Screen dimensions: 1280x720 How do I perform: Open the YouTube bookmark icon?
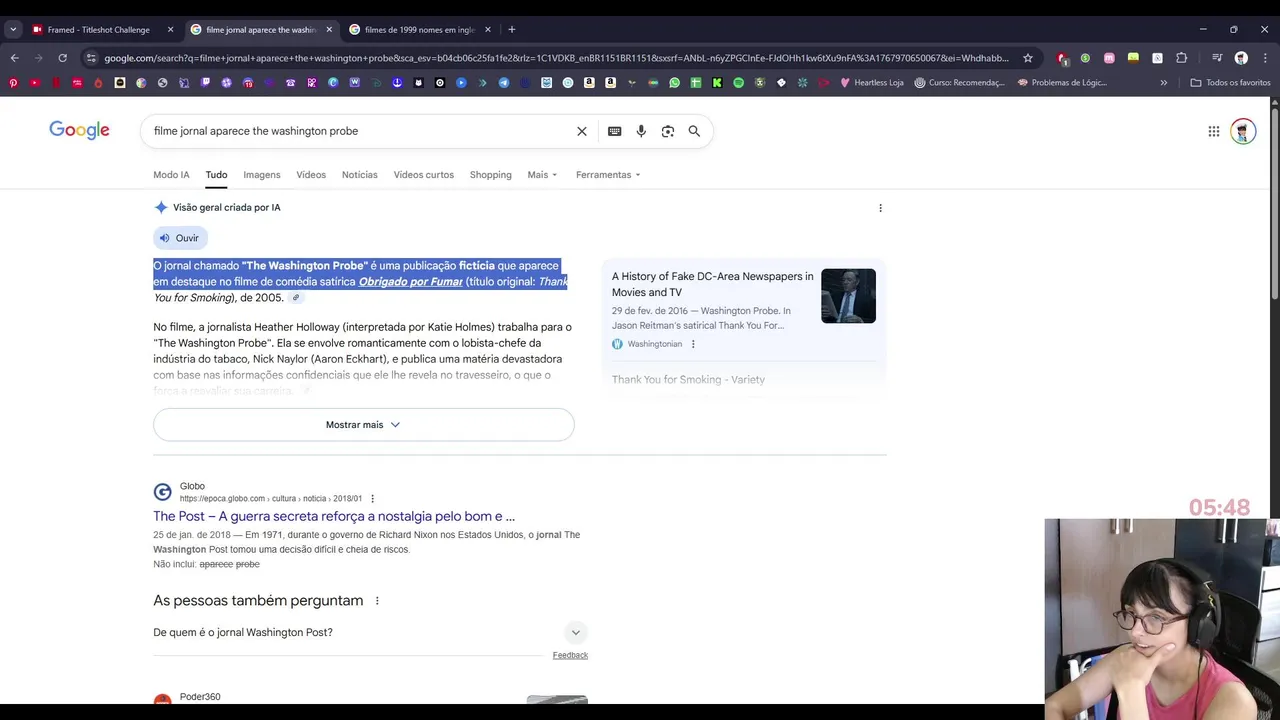point(35,83)
